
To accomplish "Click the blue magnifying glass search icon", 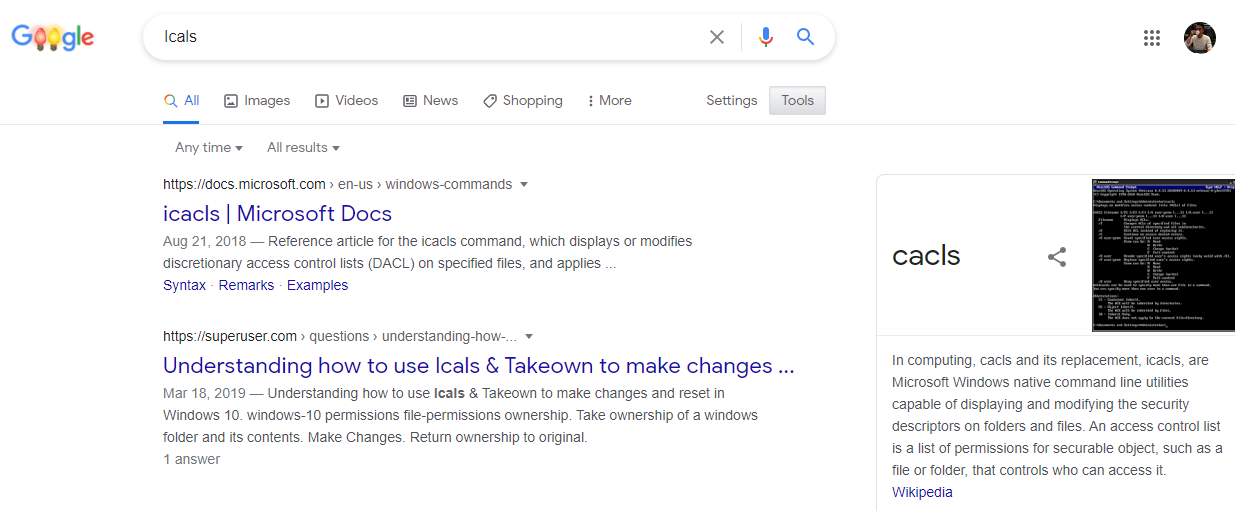I will [x=806, y=37].
